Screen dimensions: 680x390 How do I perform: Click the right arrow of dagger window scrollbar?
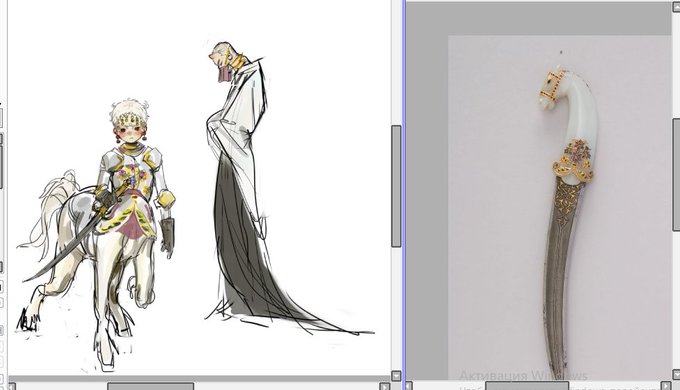coord(667,386)
